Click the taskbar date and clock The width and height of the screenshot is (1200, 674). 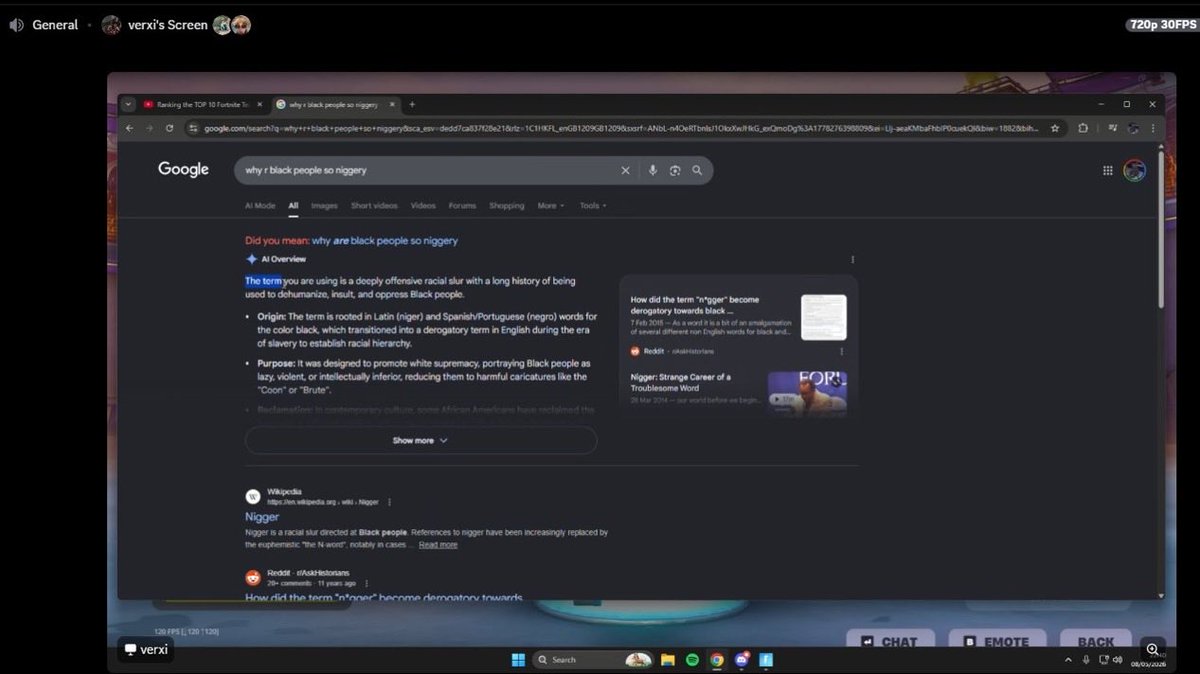[1146, 660]
